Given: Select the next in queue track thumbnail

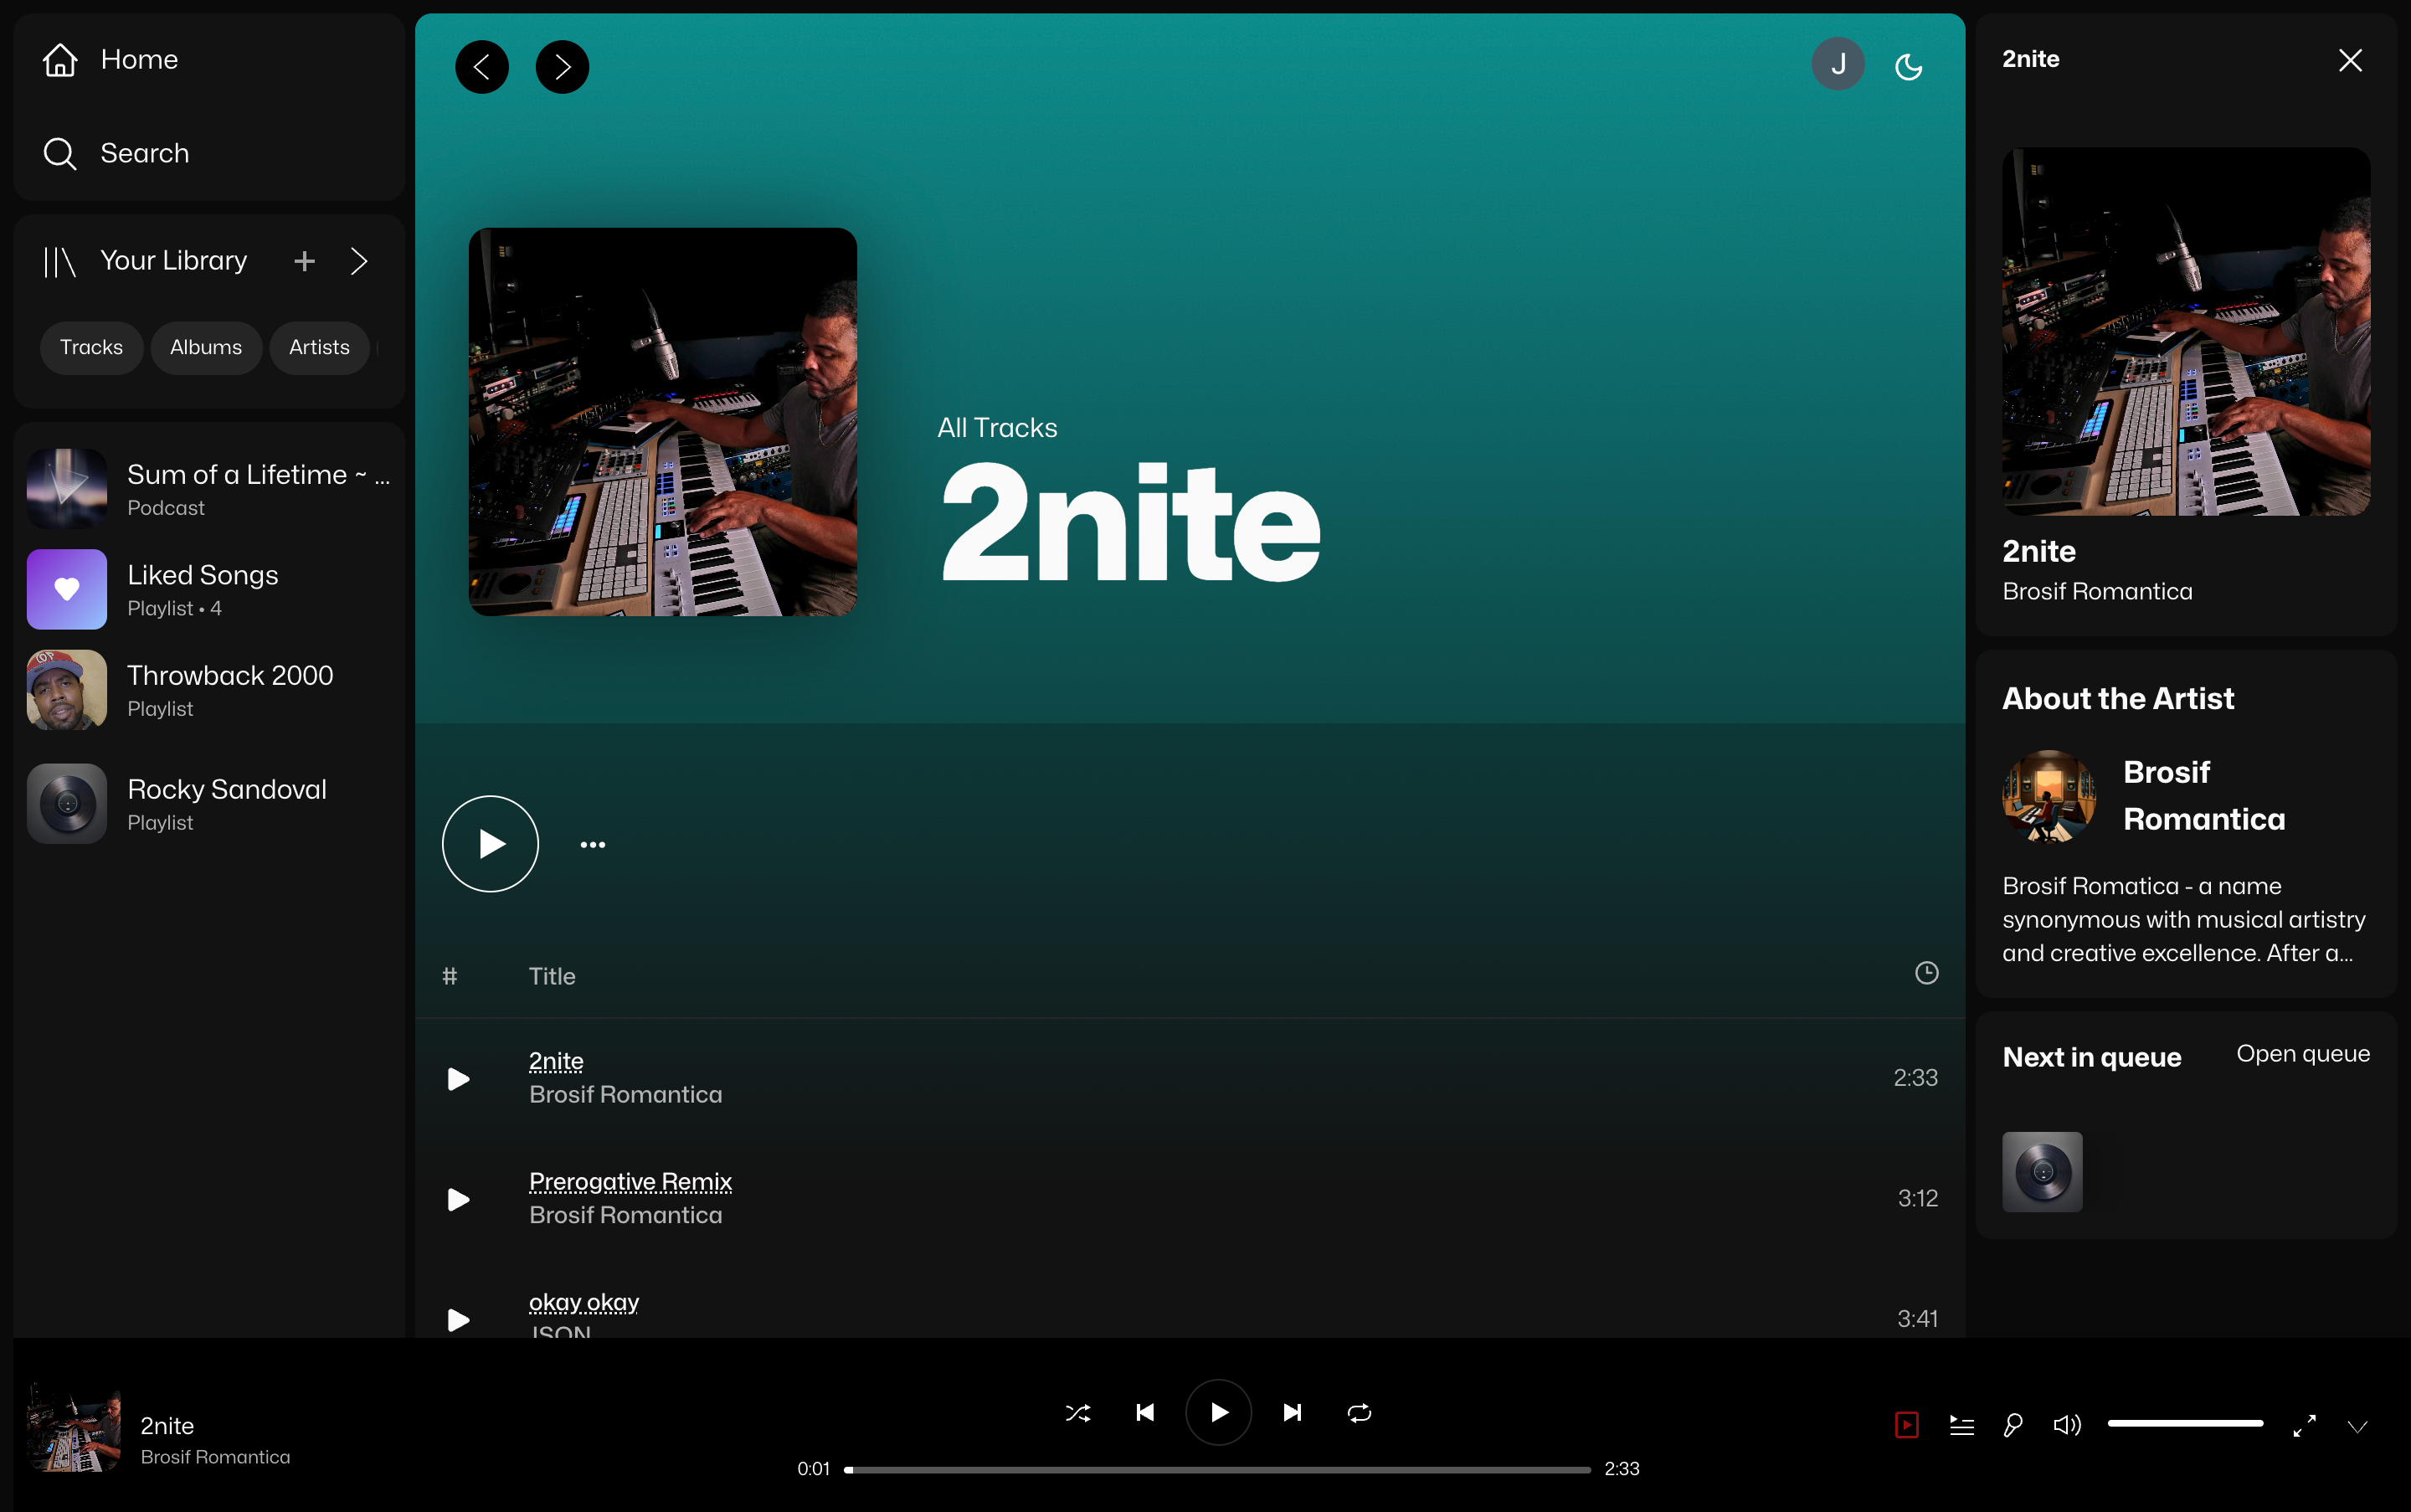Looking at the screenshot, I should [2042, 1172].
